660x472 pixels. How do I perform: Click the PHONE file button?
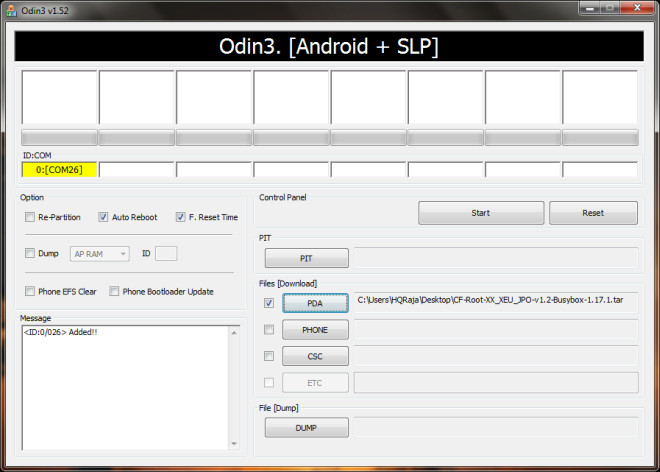point(315,330)
